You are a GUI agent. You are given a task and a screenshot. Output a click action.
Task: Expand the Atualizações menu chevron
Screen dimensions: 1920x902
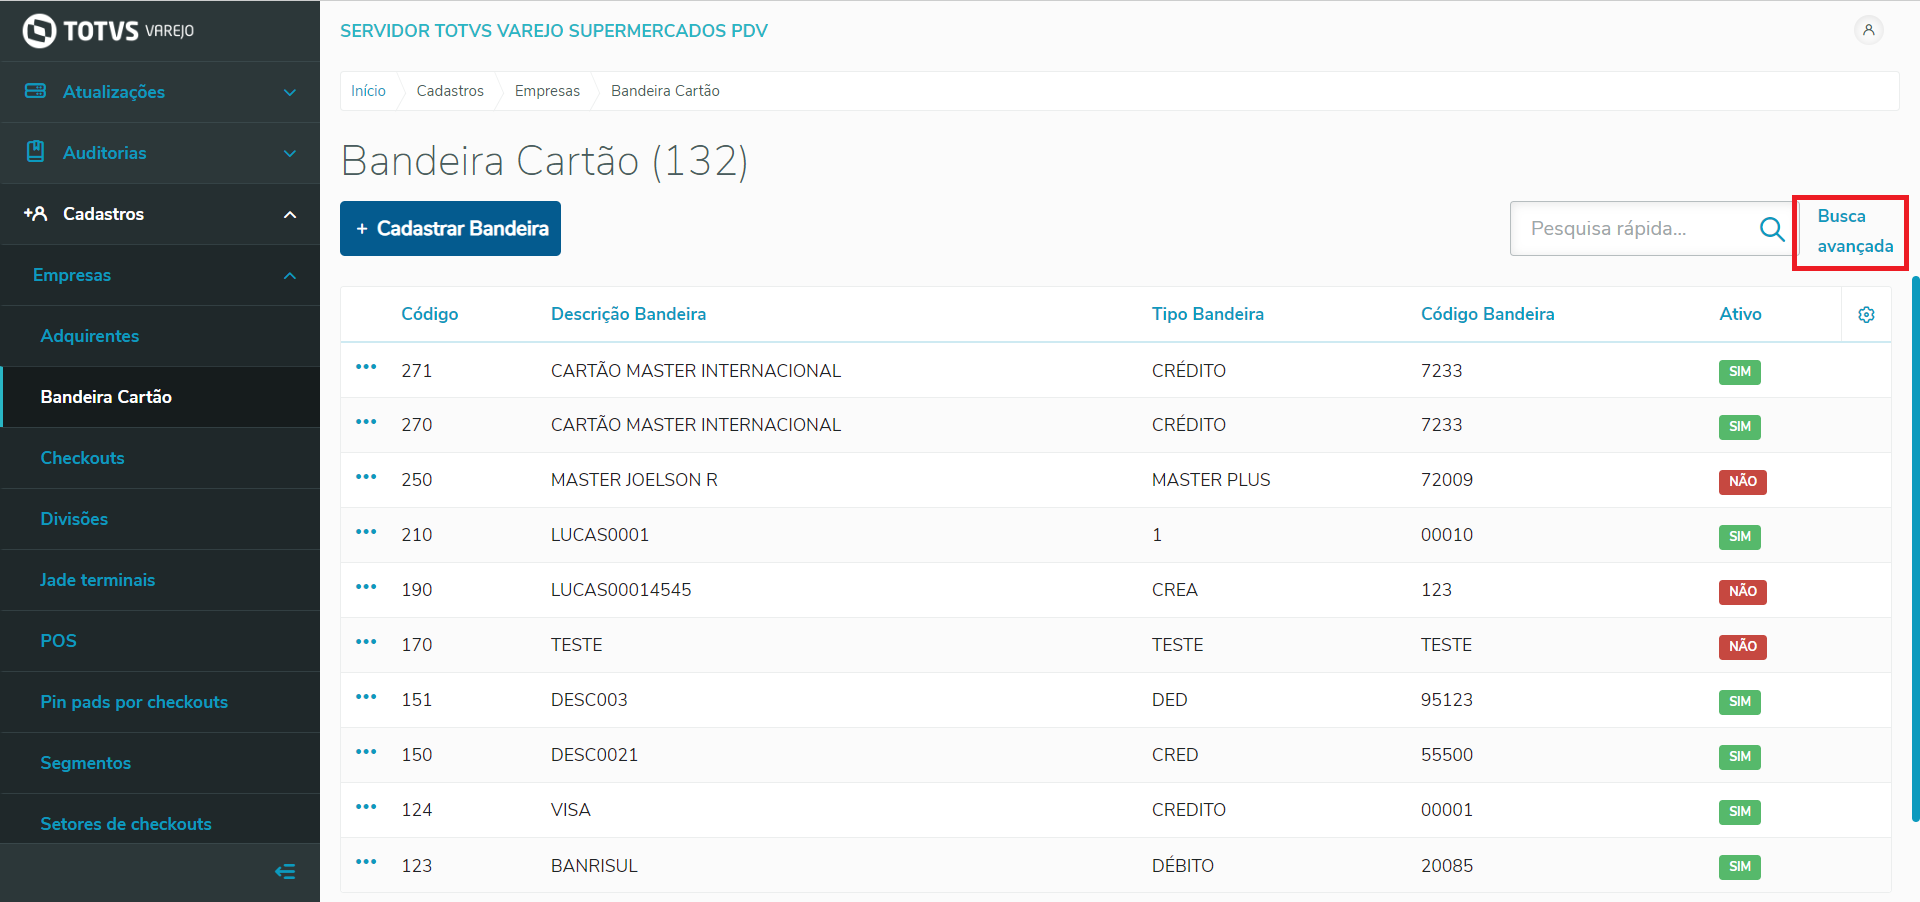(x=290, y=92)
